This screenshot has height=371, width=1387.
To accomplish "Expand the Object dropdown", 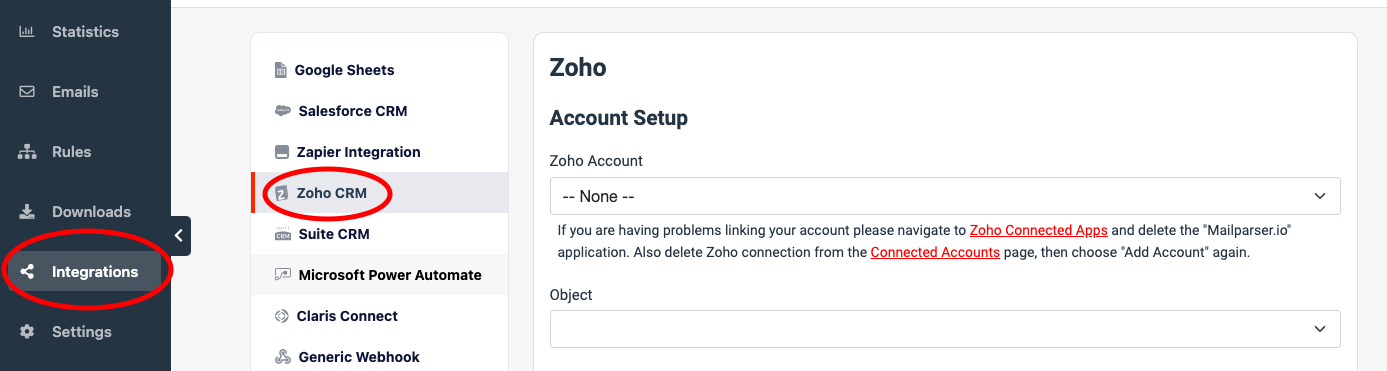I will (x=945, y=329).
